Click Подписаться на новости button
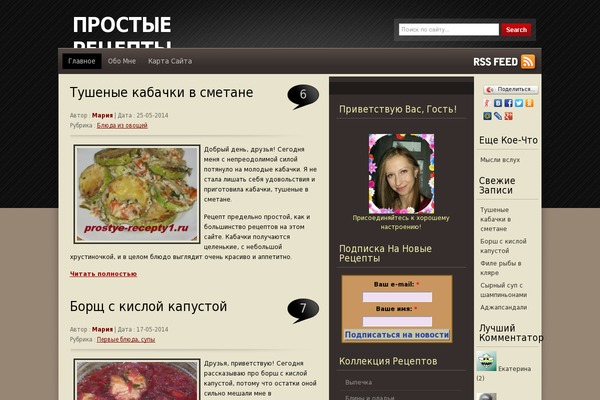The image size is (600, 400). pos(397,335)
